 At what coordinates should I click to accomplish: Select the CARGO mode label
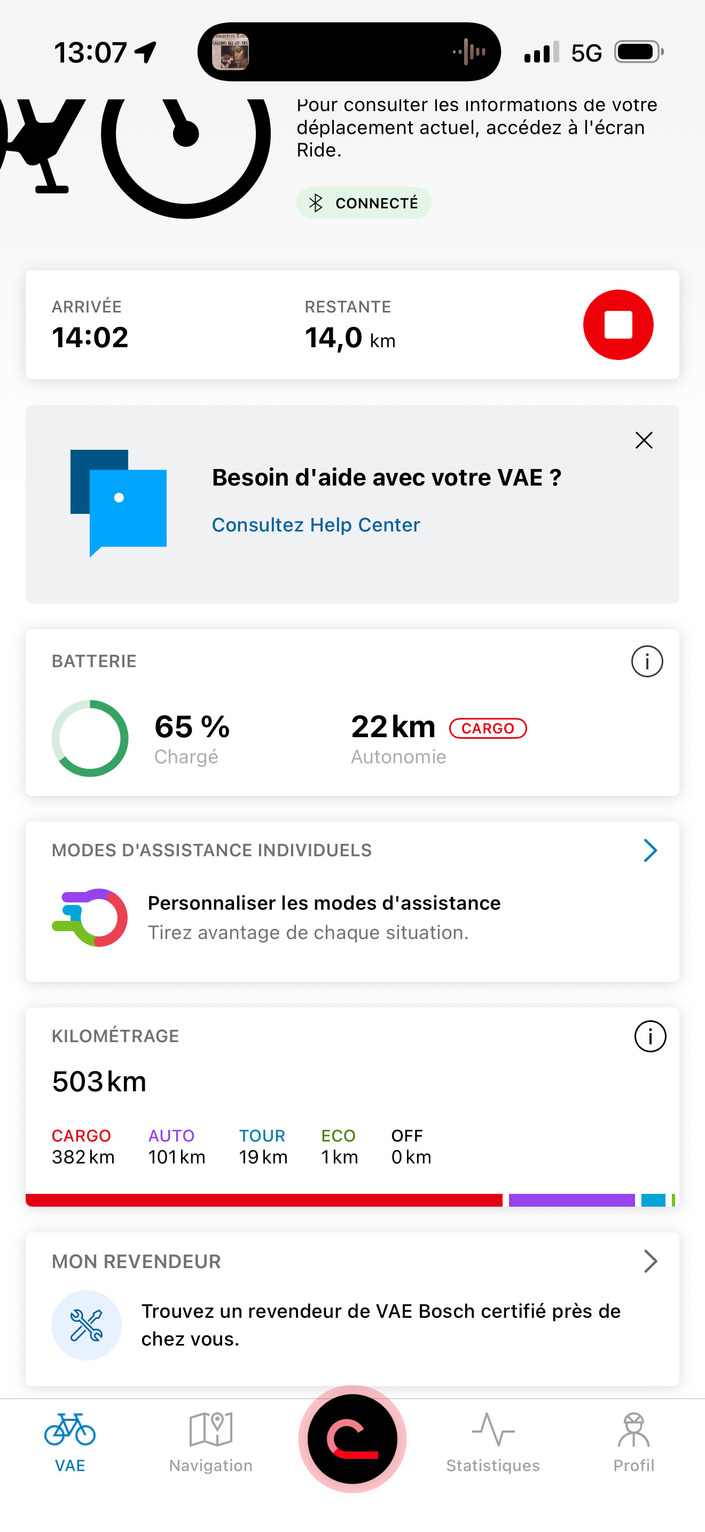pos(80,1136)
